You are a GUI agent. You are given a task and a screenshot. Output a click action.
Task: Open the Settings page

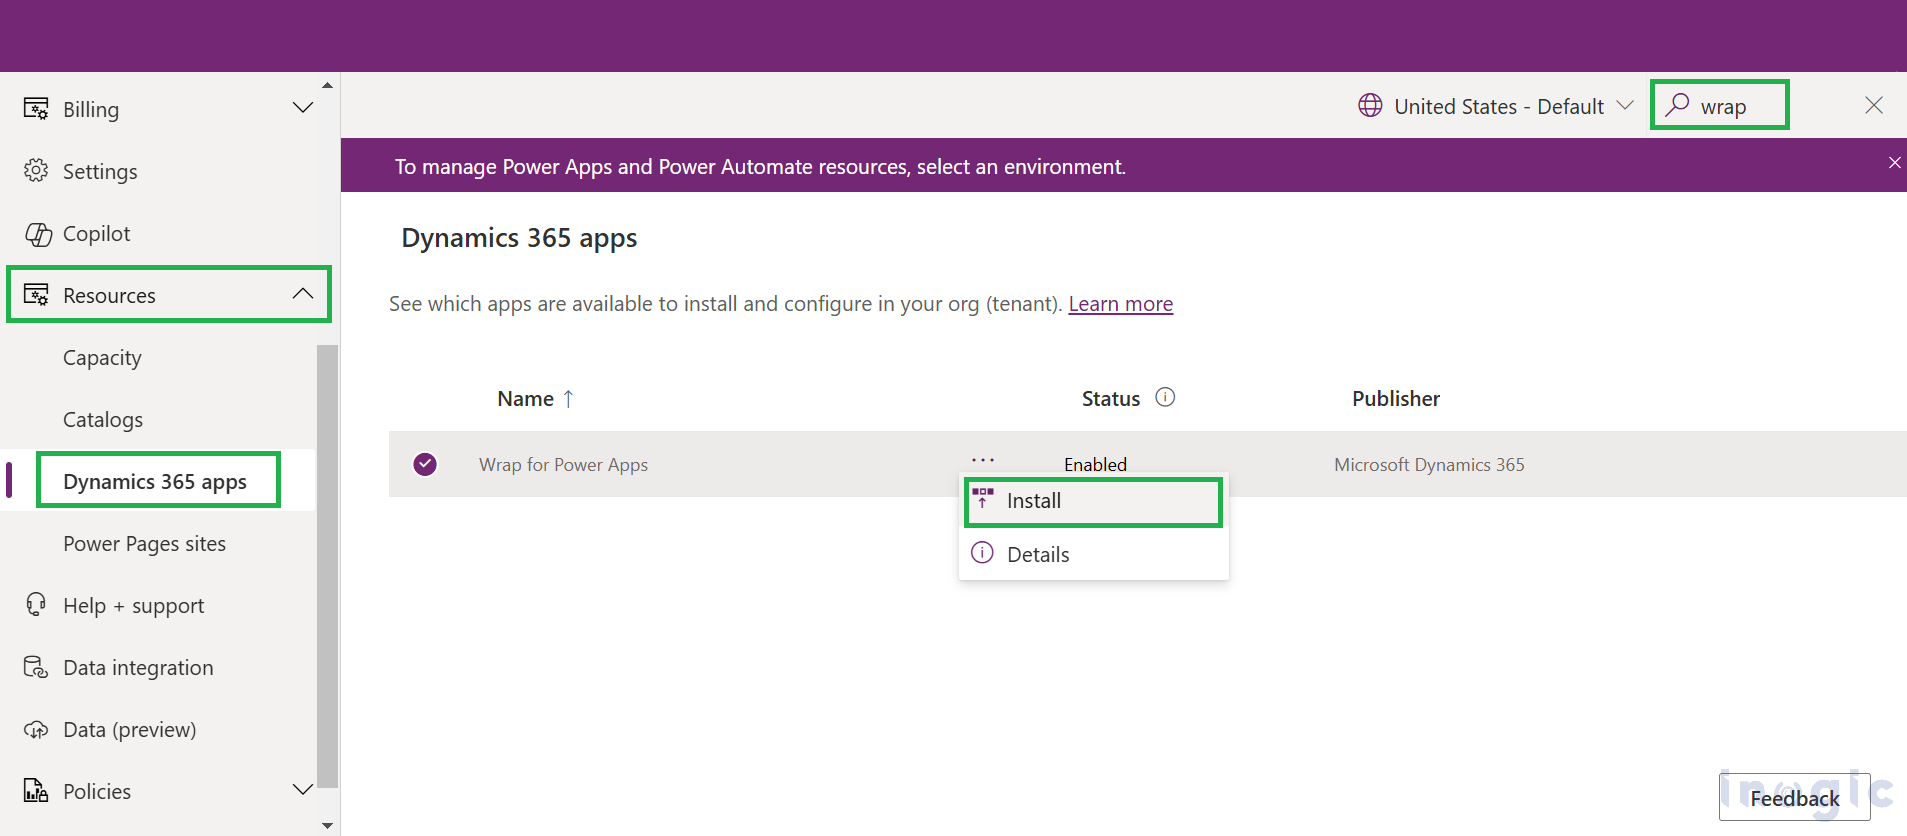click(x=100, y=171)
